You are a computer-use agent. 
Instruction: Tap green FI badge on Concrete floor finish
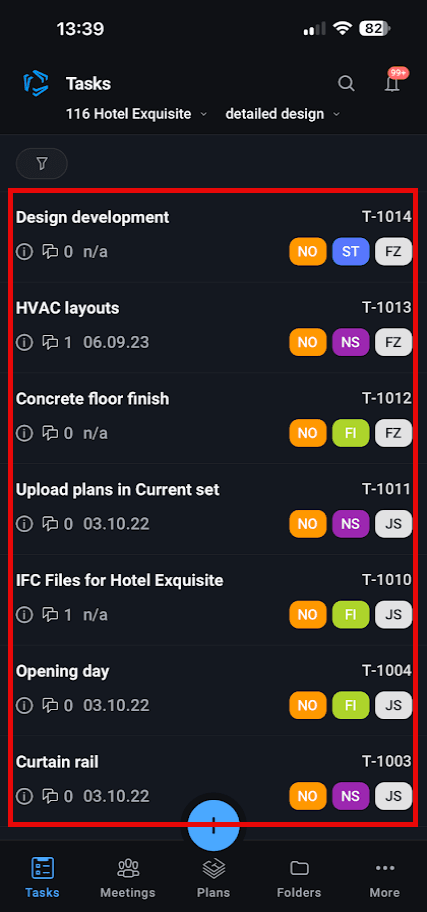351,433
